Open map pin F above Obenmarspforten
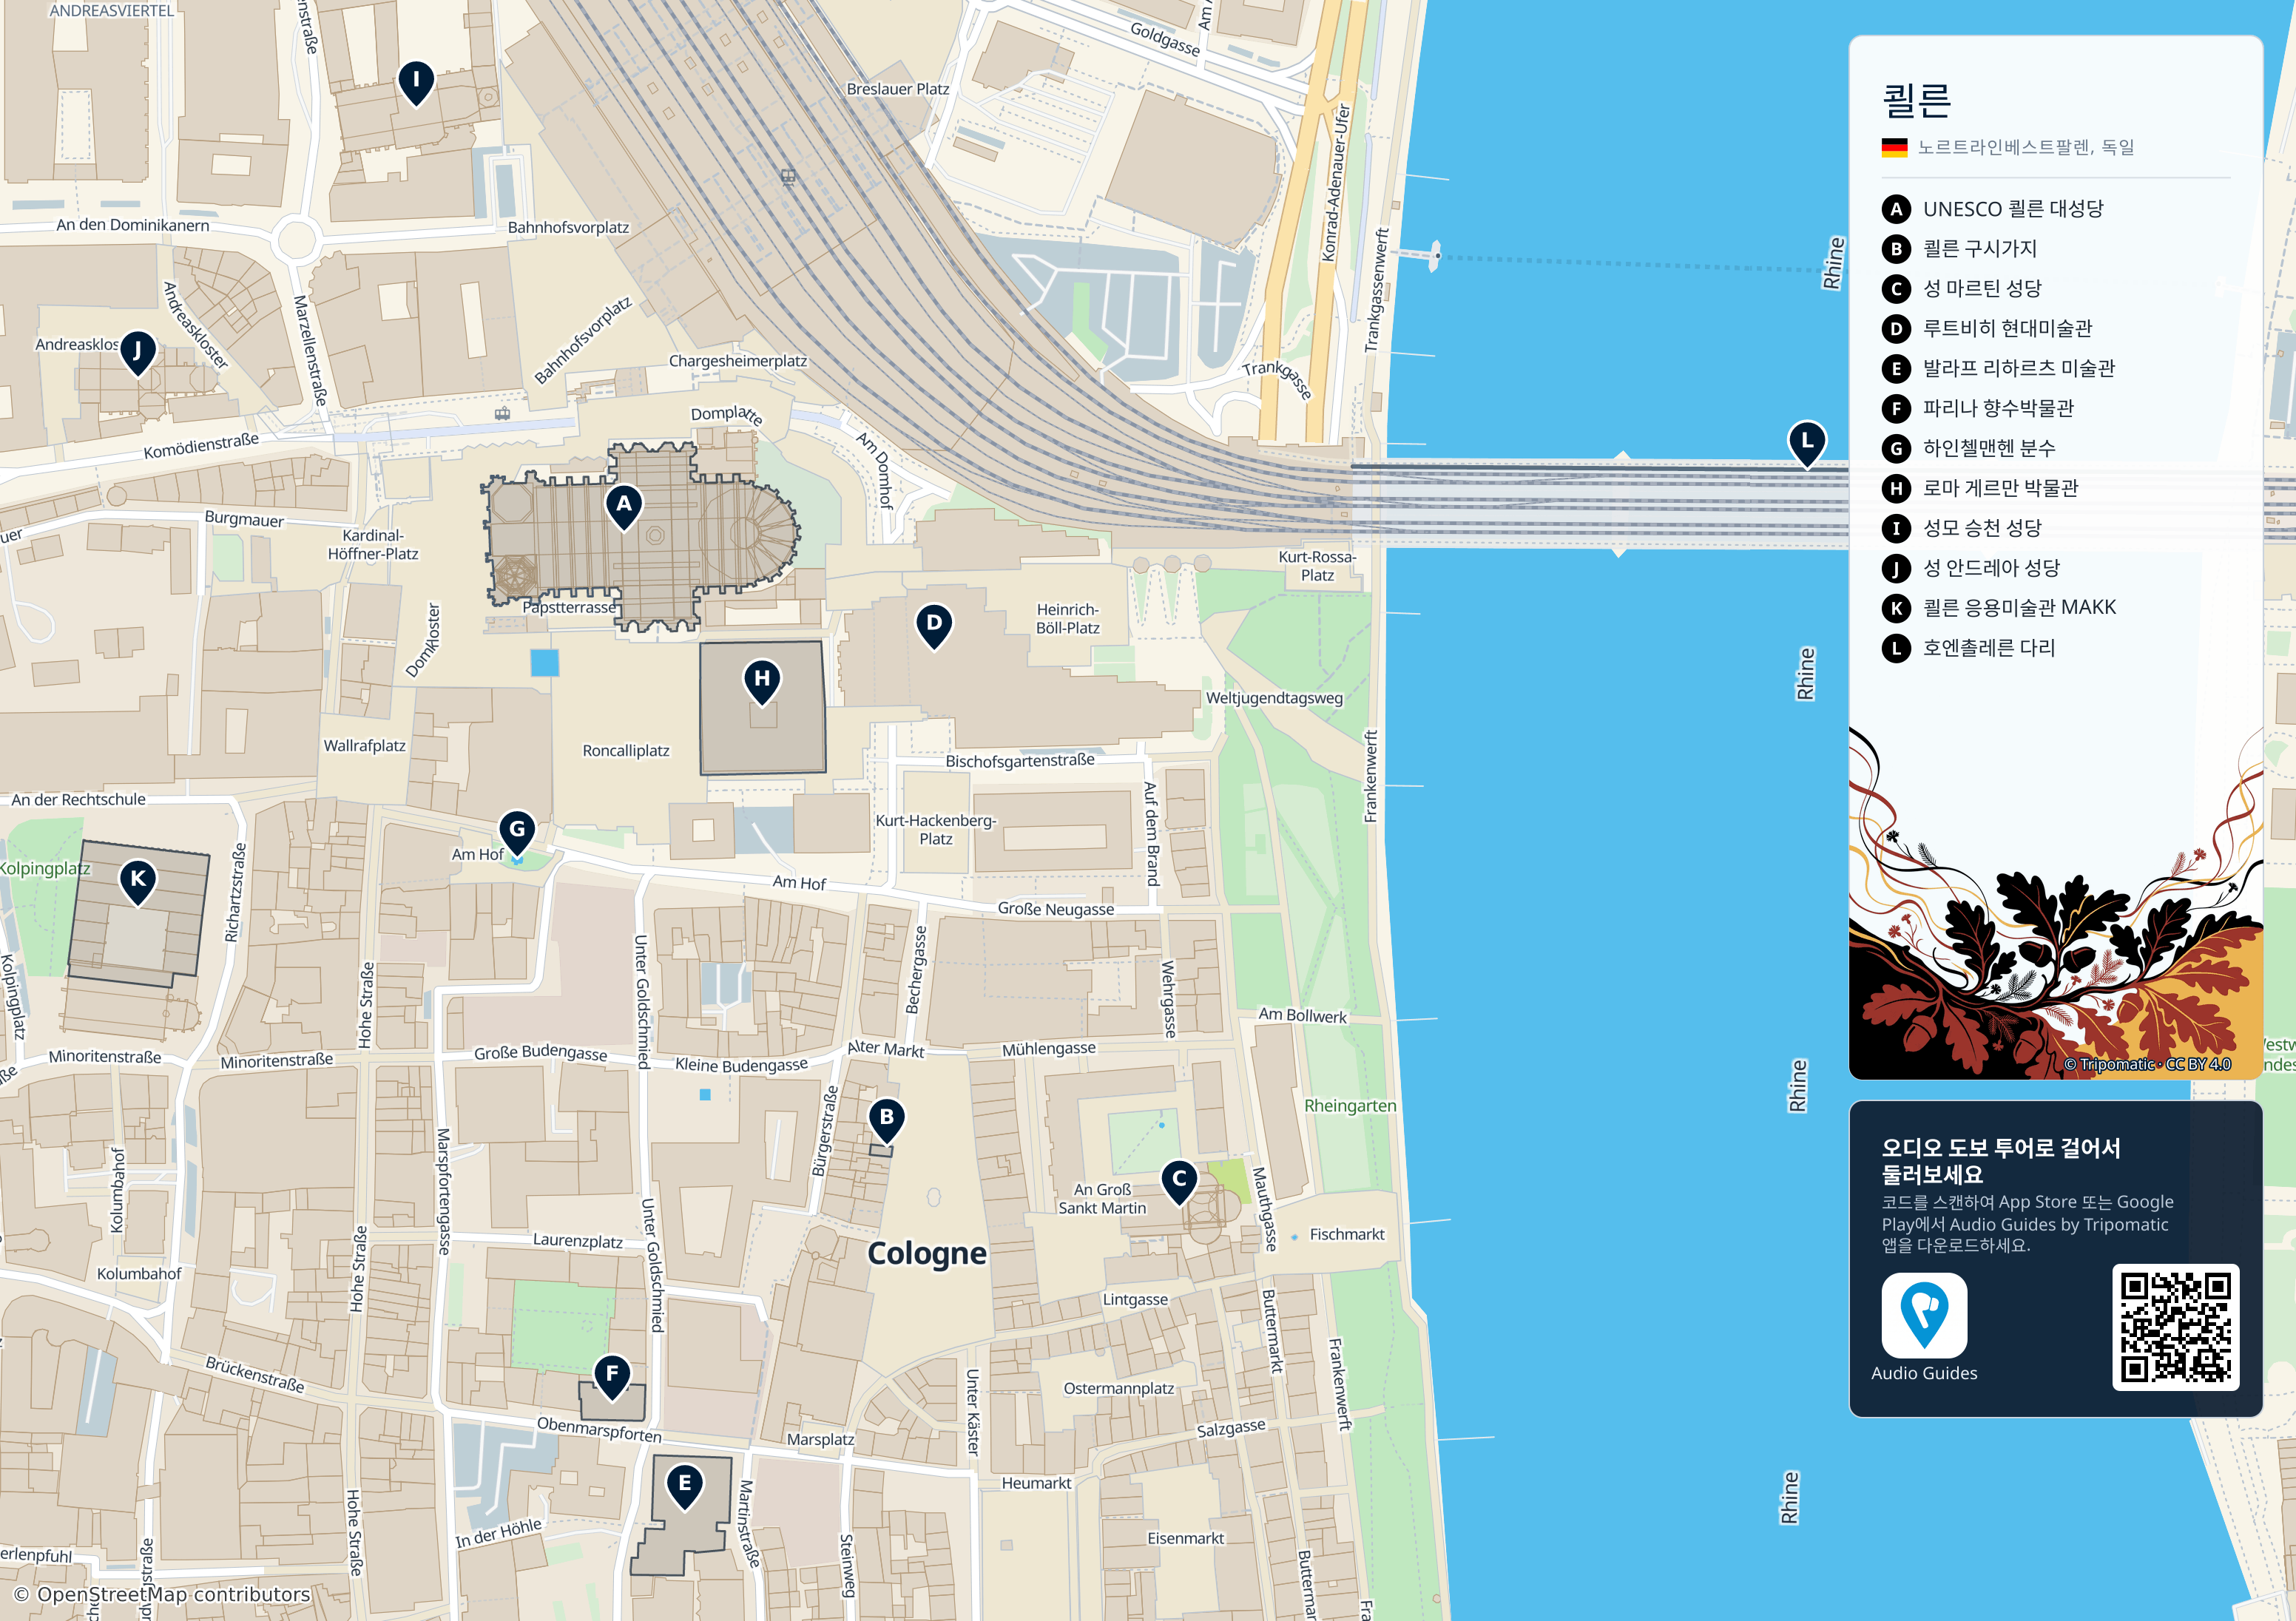Image resolution: width=2296 pixels, height=1621 pixels. 612,1376
